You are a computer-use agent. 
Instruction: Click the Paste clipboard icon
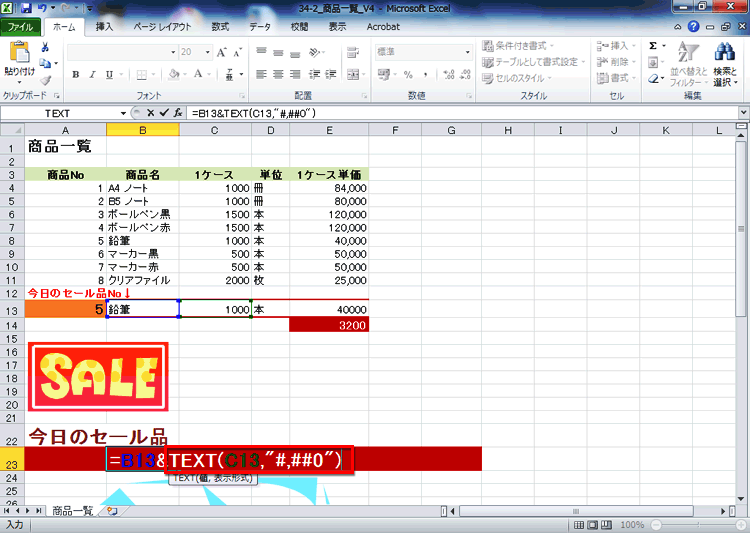click(x=19, y=52)
